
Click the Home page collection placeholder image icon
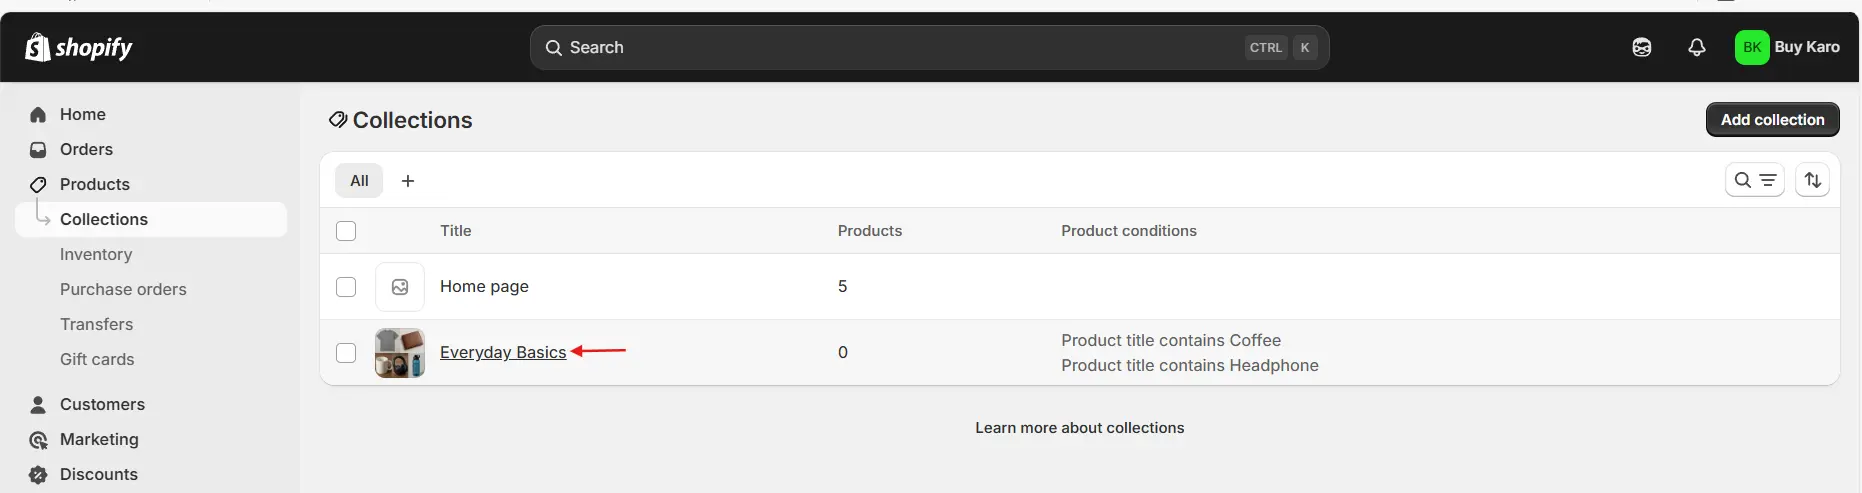[x=400, y=287]
